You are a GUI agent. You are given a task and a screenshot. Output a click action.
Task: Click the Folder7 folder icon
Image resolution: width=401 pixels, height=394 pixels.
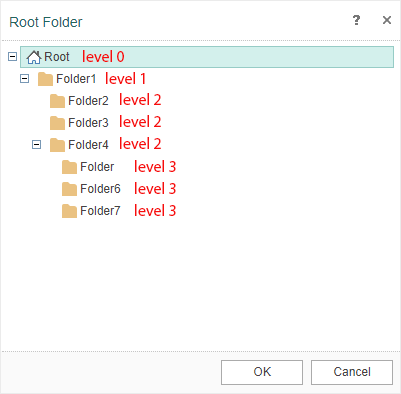click(x=69, y=211)
